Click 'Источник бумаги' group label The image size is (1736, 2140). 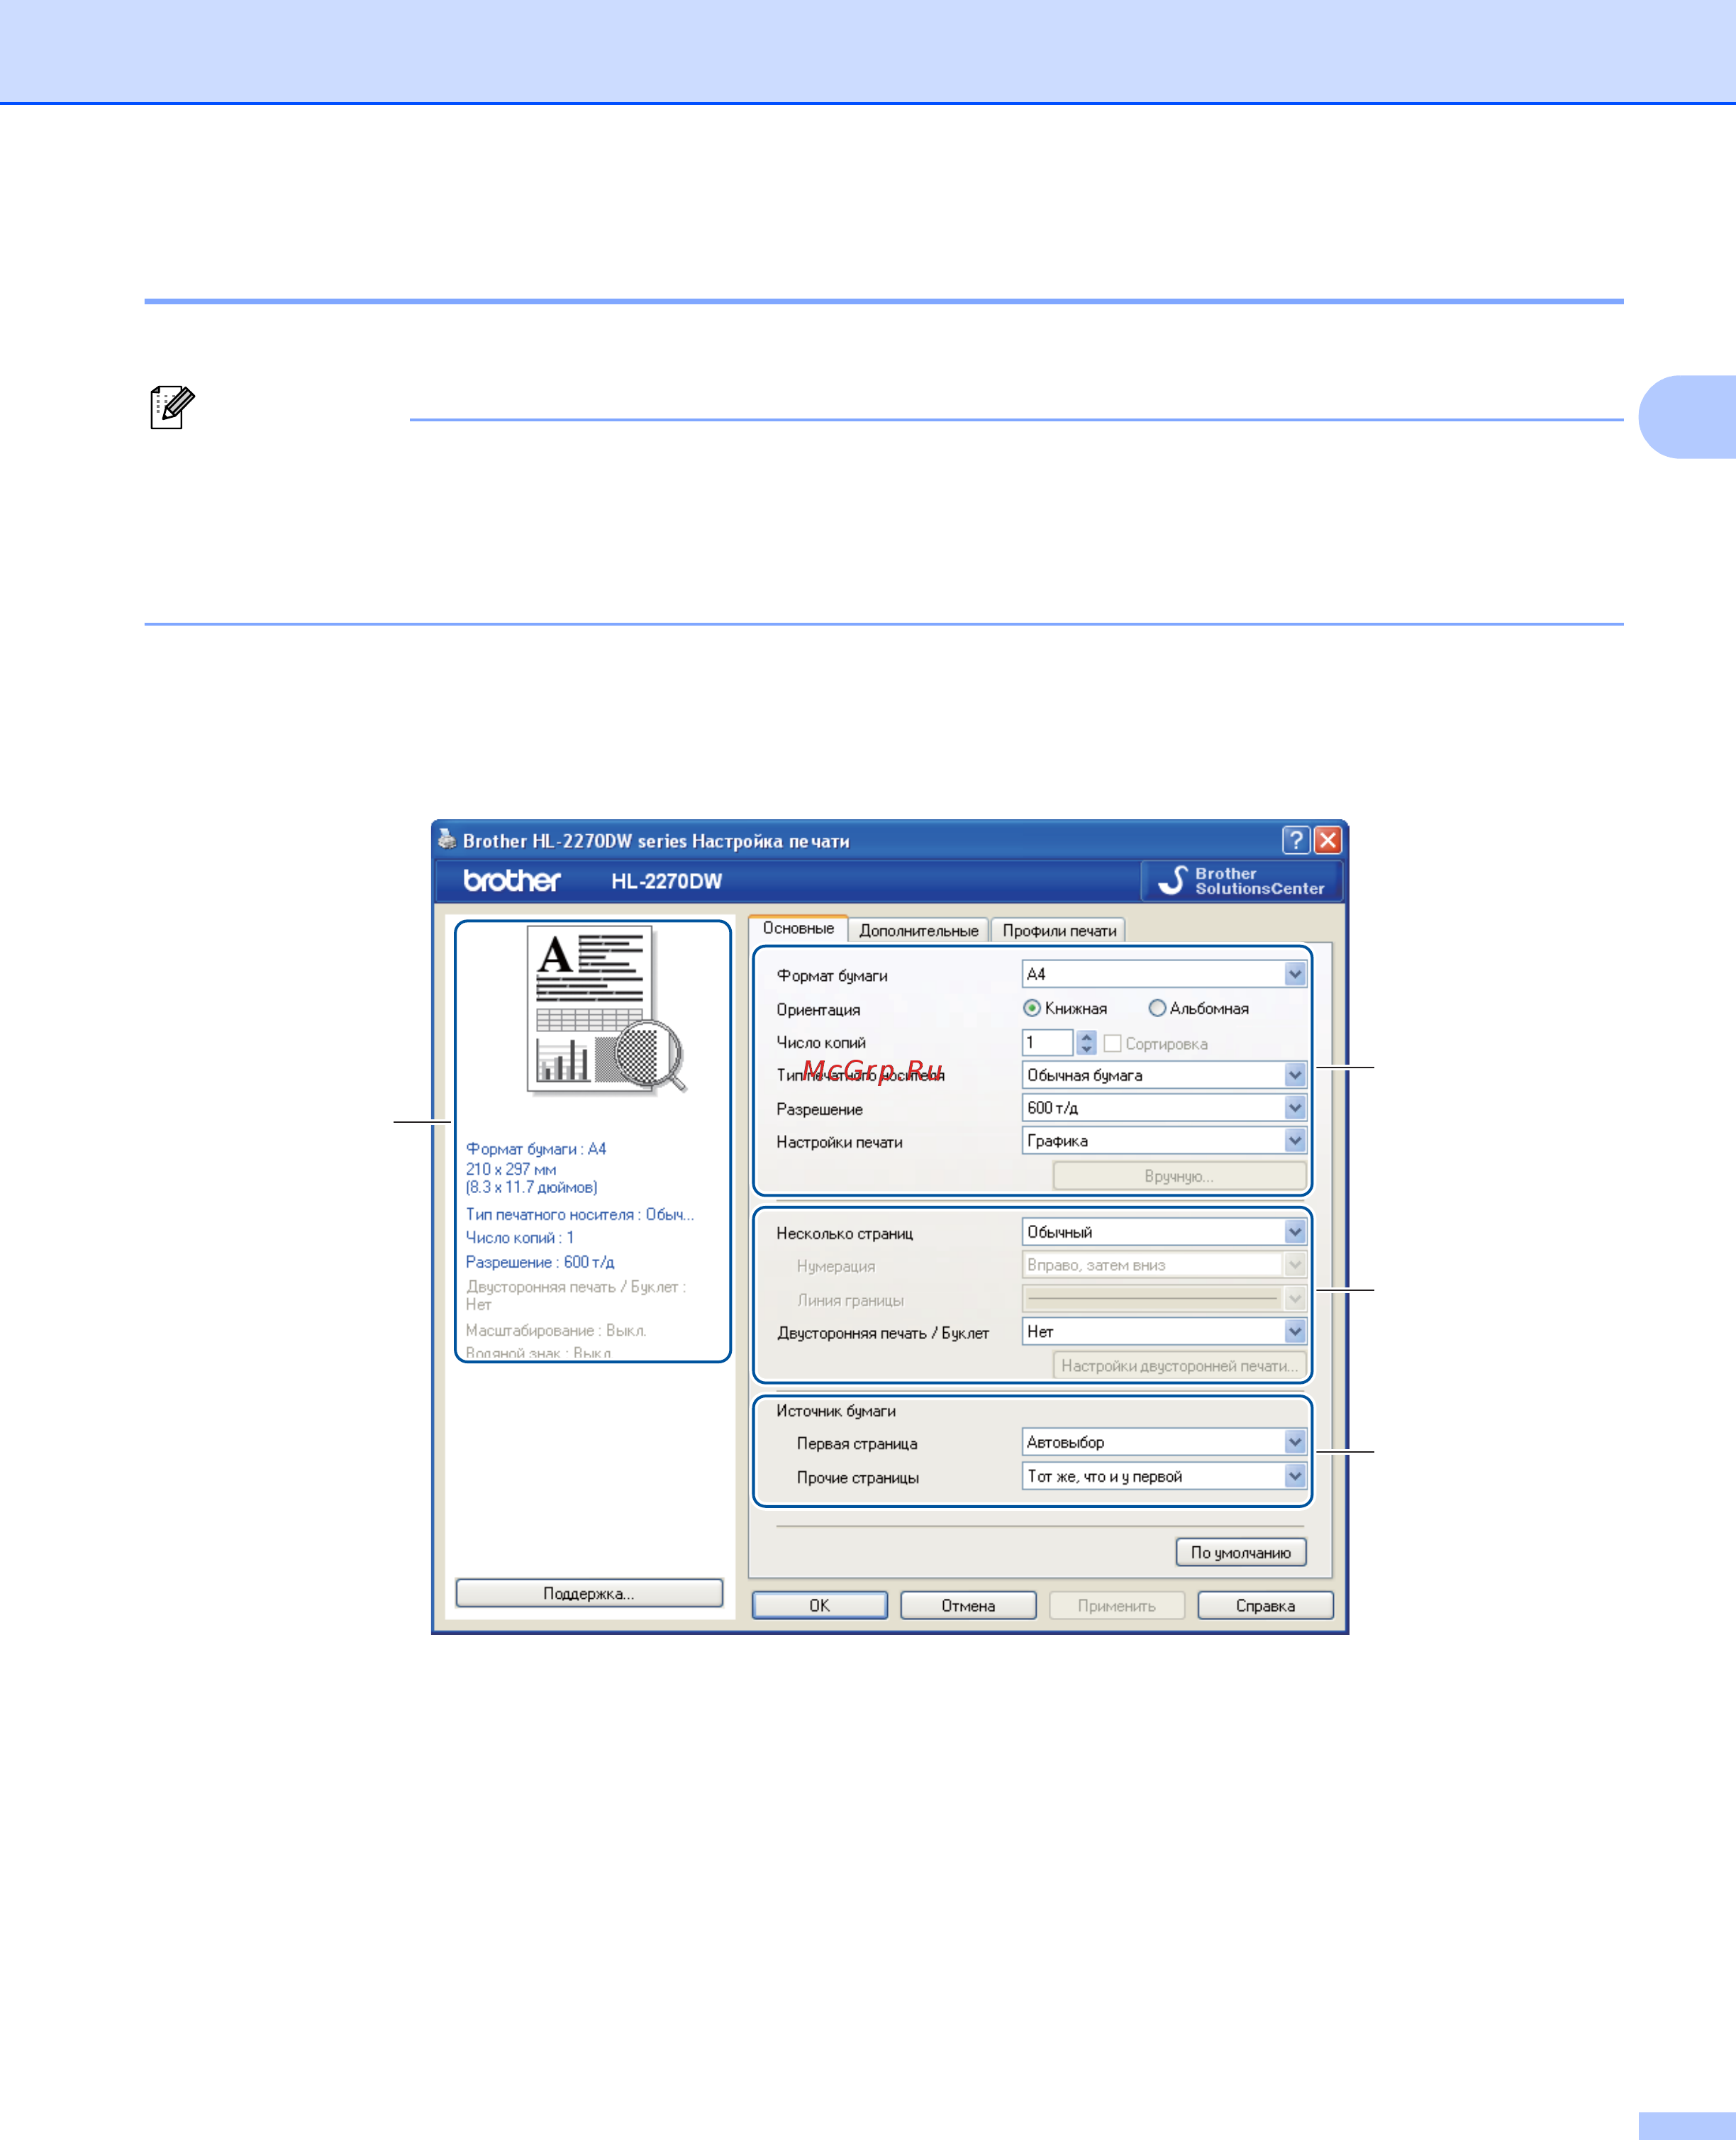click(836, 1411)
